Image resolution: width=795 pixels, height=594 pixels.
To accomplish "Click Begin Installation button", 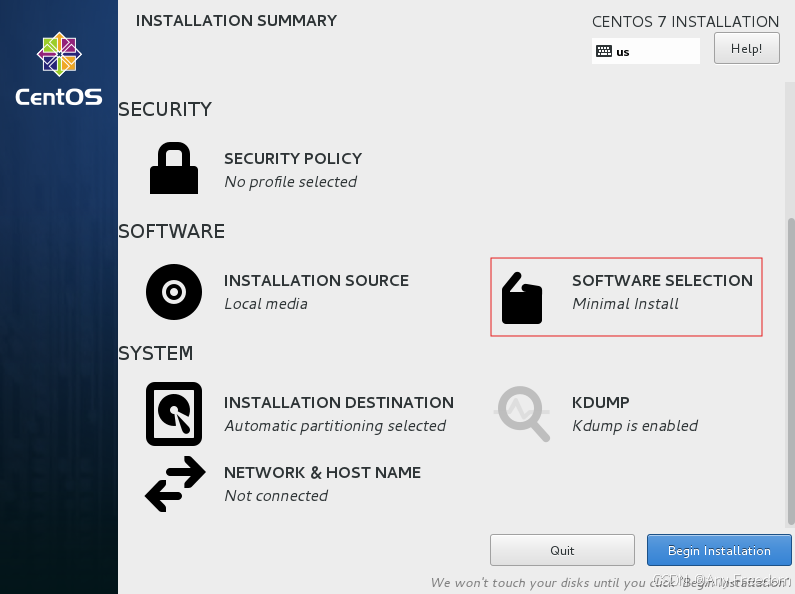I will 719,550.
